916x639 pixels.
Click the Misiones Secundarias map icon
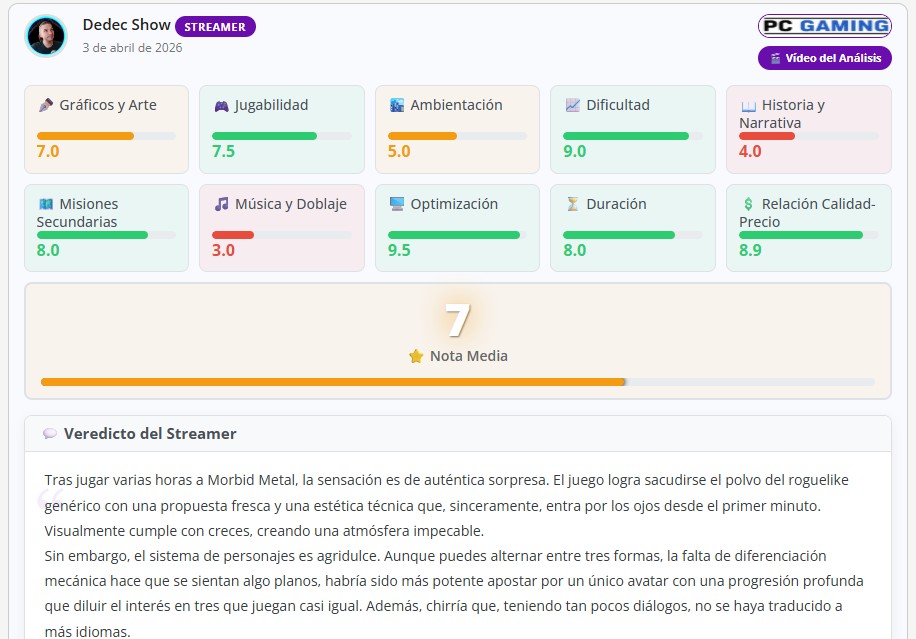(45, 204)
